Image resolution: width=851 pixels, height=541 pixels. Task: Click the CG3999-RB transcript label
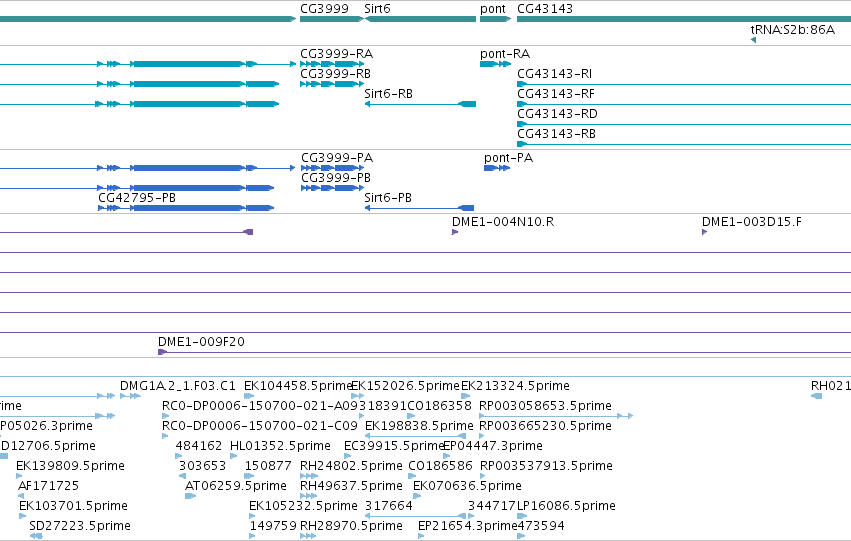[335, 74]
